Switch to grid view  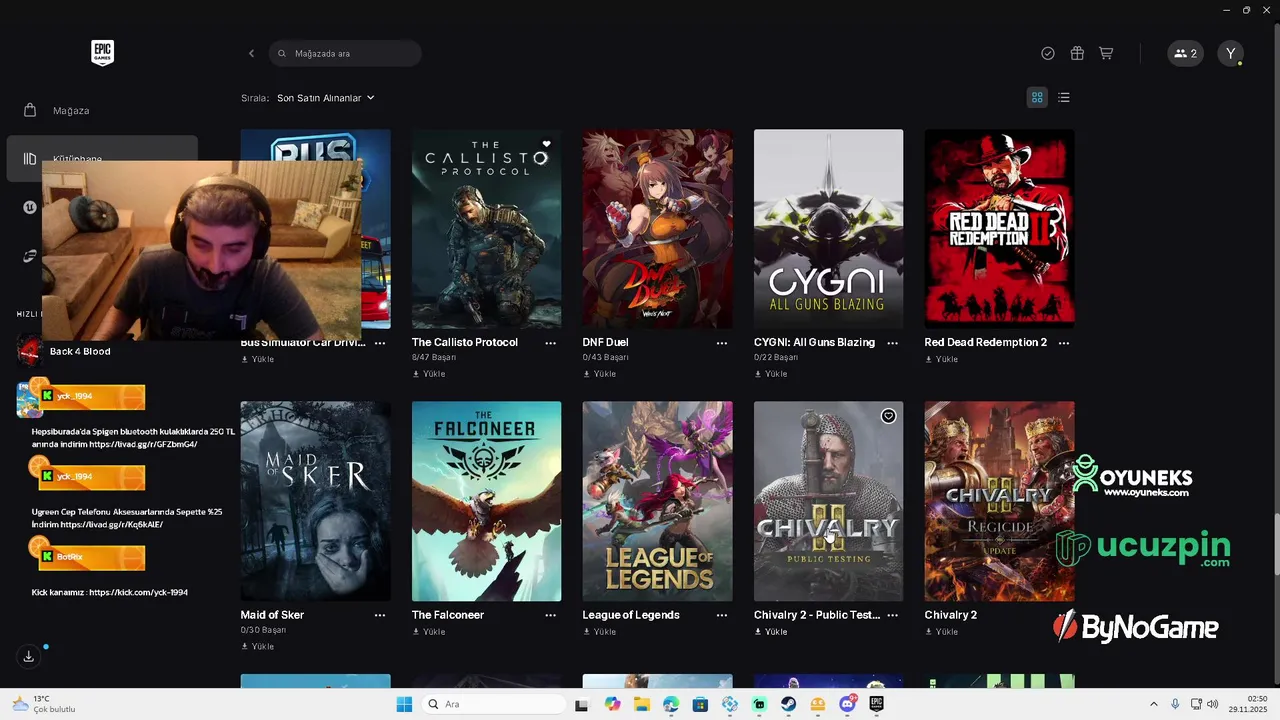coord(1037,97)
